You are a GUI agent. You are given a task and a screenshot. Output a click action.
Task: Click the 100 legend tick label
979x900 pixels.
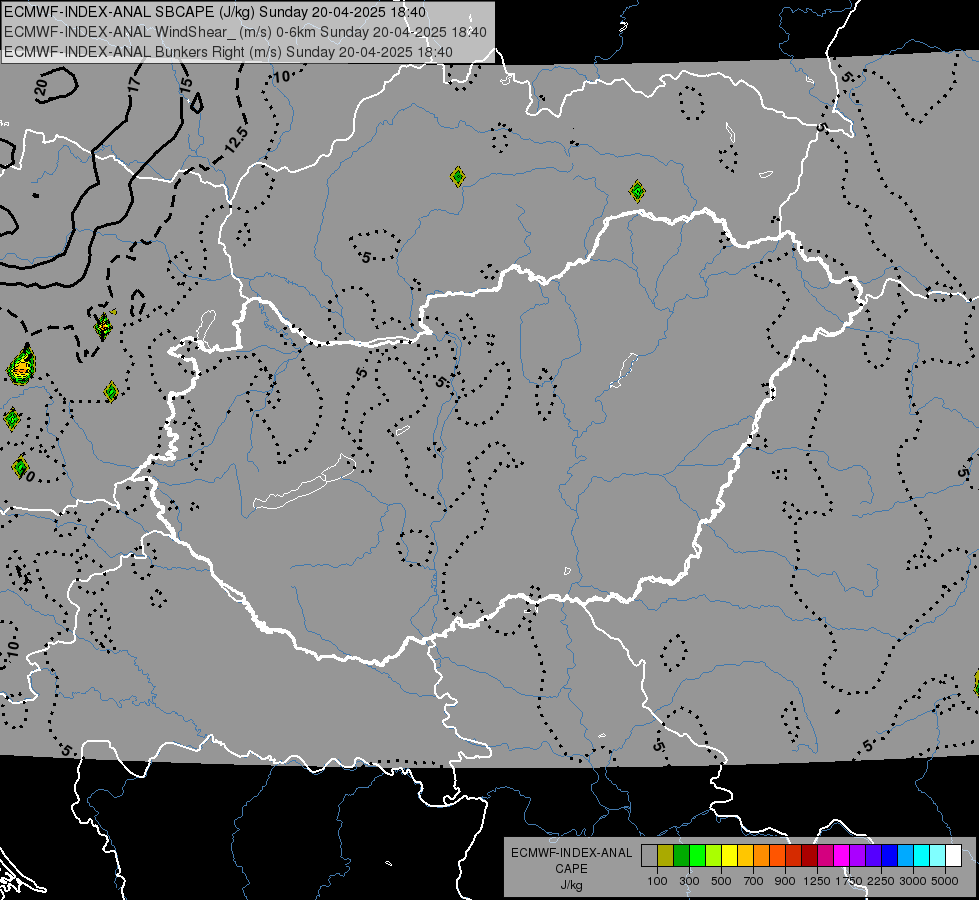657,881
